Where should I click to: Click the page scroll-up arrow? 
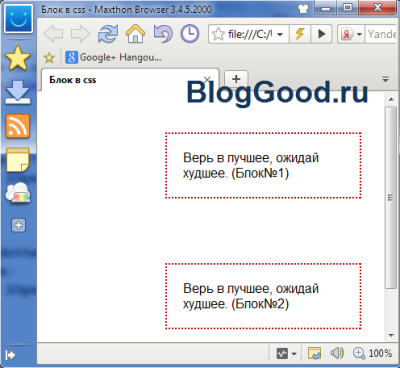391,99
